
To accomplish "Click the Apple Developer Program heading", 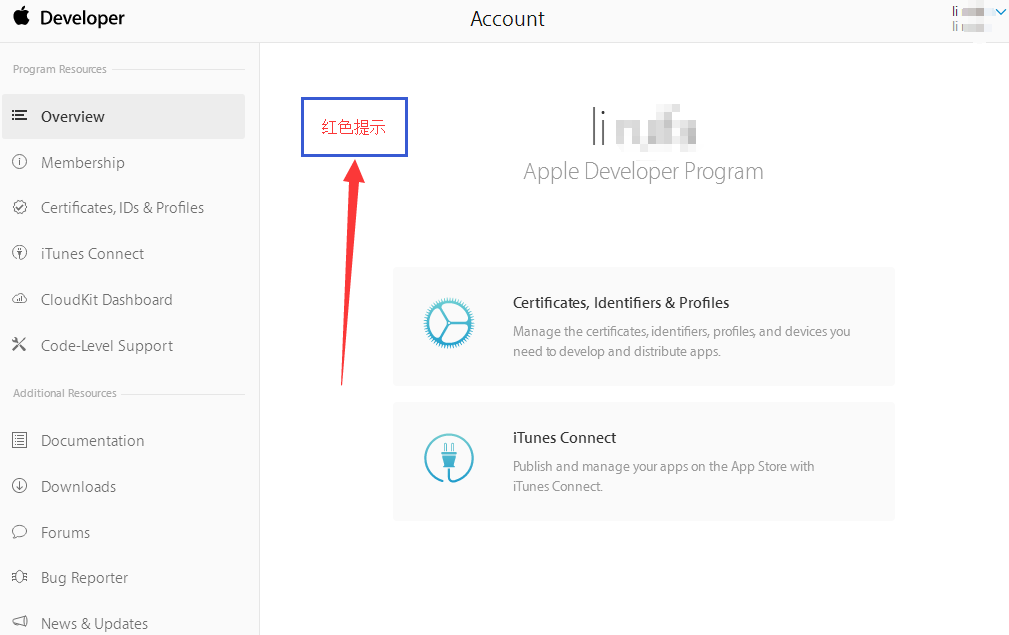I will click(x=643, y=171).
